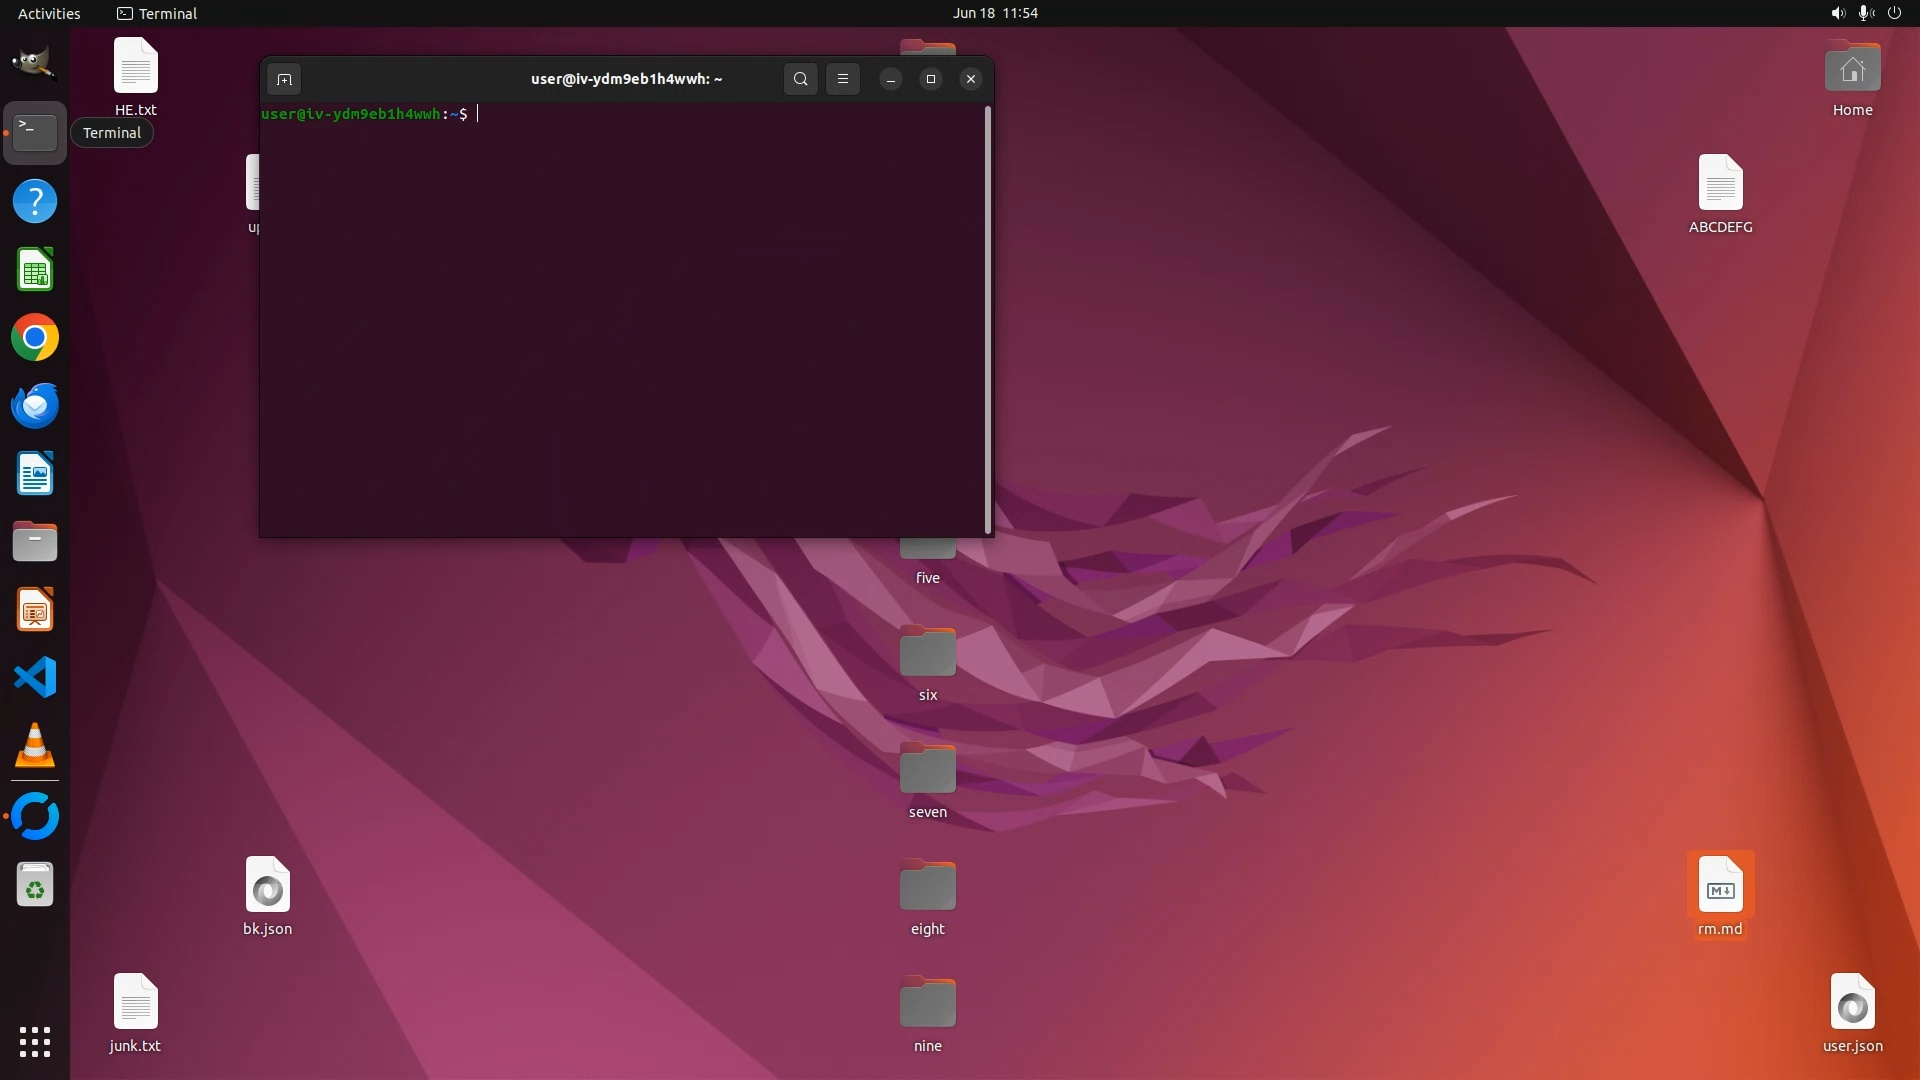Open Visual Studio Code from the dock
The height and width of the screenshot is (1080, 1920).
[35, 678]
